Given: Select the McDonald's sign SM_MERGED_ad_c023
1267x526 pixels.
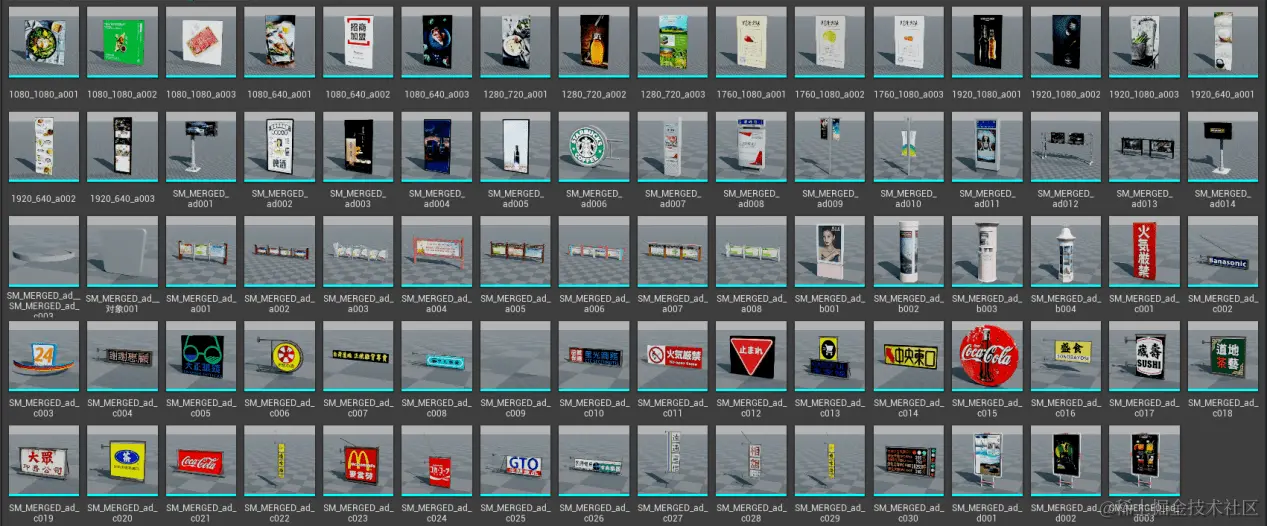Looking at the screenshot, I should coord(358,461).
